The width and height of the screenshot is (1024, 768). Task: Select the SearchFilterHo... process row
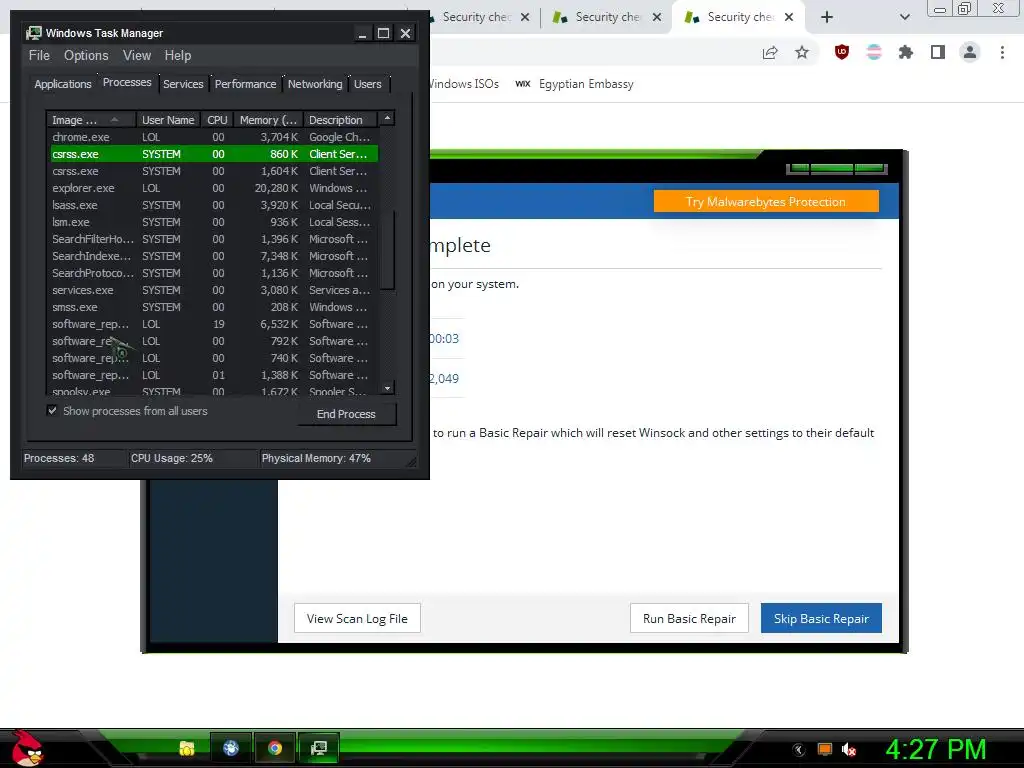tap(214, 239)
